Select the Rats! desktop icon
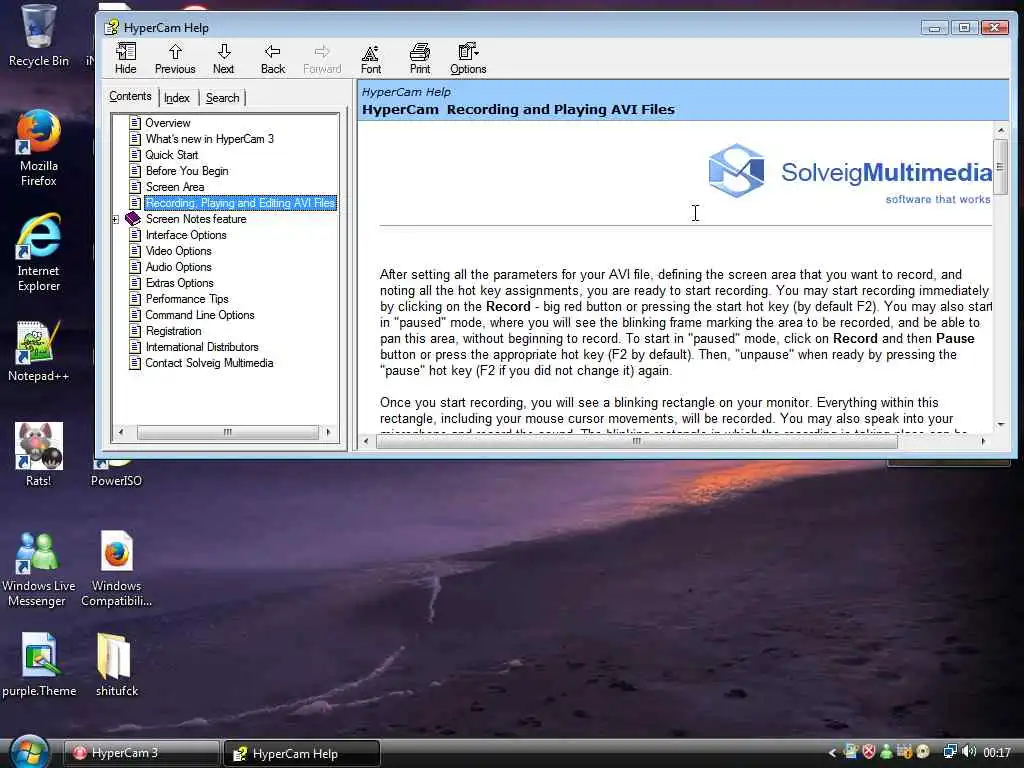 (x=38, y=455)
